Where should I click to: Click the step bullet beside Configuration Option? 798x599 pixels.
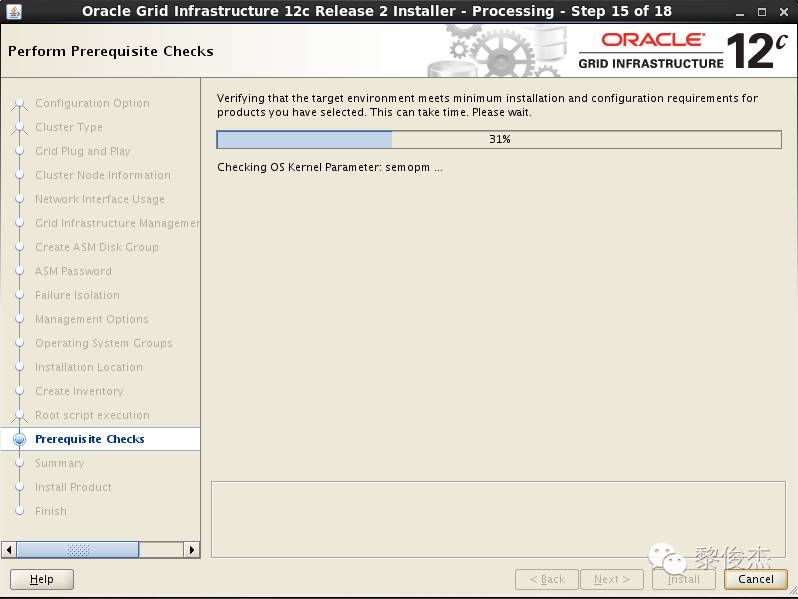[19, 103]
